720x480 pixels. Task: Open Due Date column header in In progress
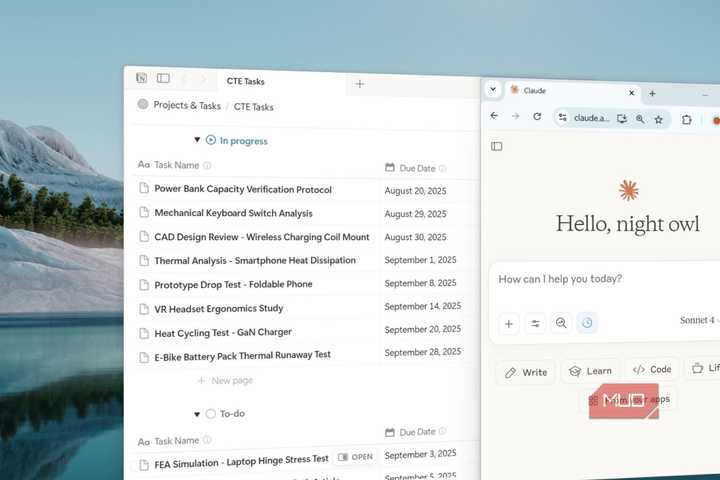[417, 168]
